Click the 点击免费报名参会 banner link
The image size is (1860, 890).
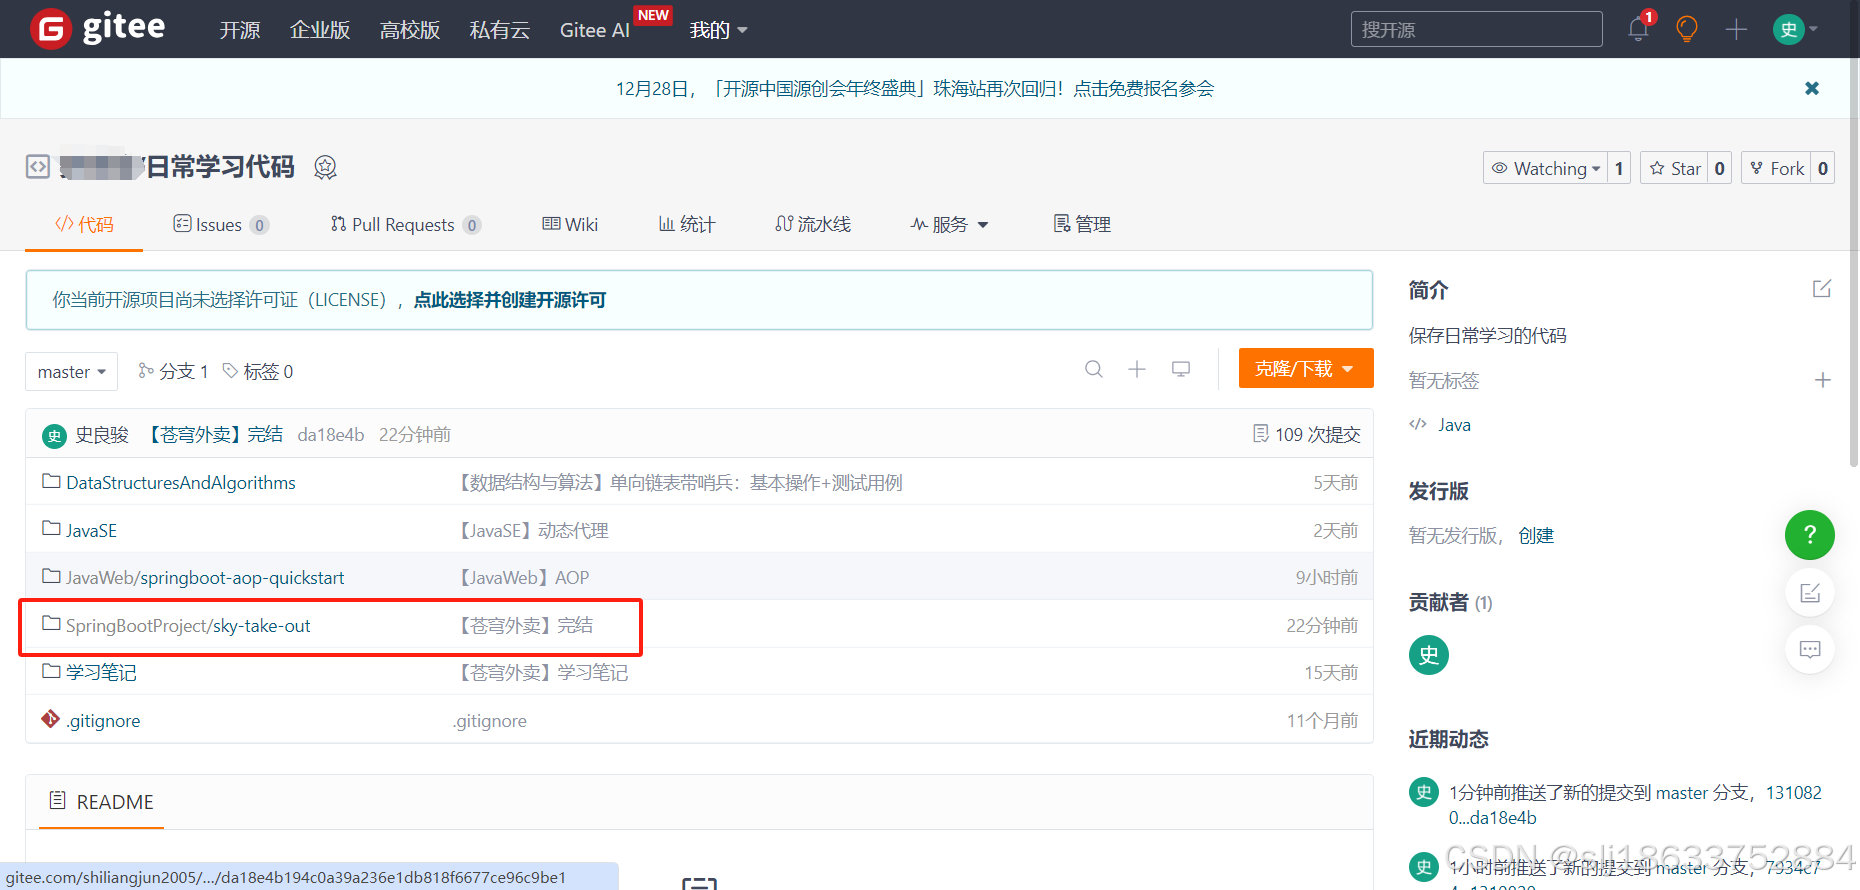pos(1144,89)
